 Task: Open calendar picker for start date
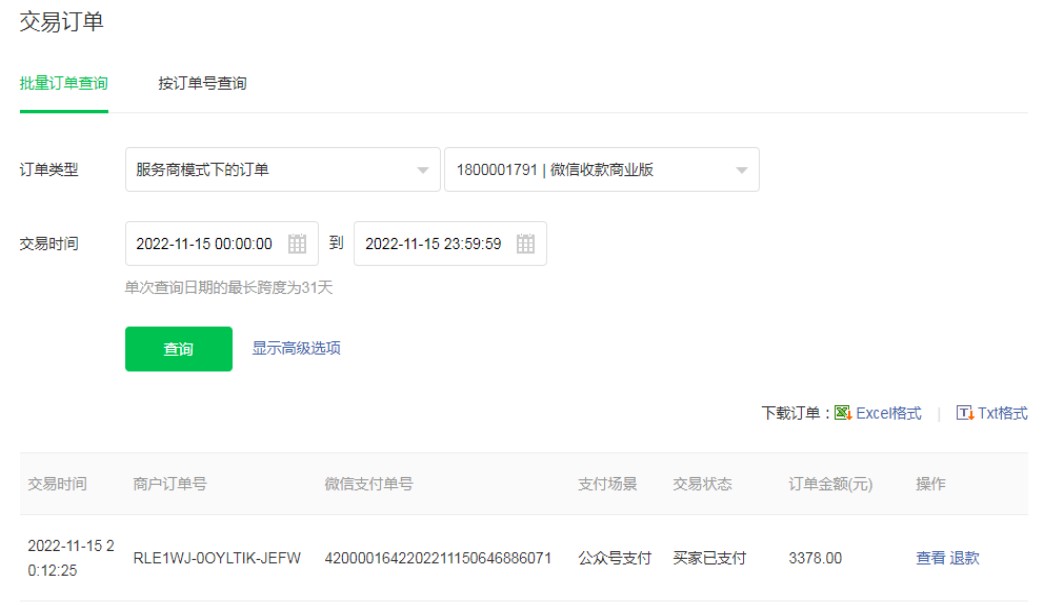coord(297,244)
